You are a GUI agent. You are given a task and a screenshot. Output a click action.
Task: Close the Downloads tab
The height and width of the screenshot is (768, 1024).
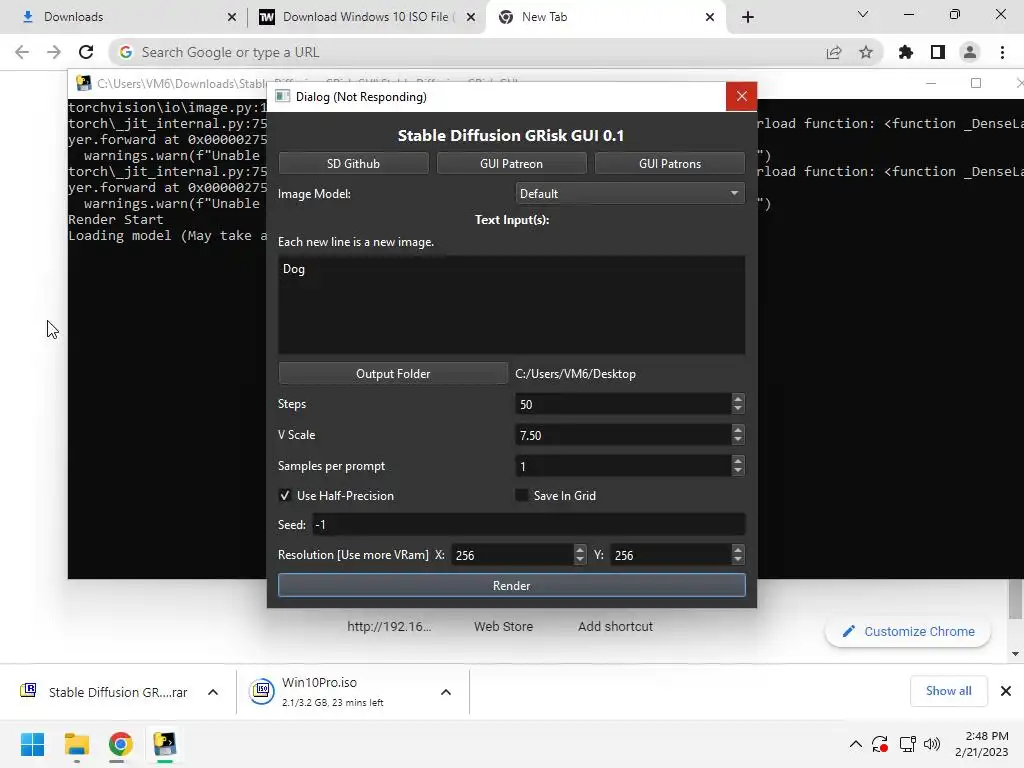click(232, 17)
